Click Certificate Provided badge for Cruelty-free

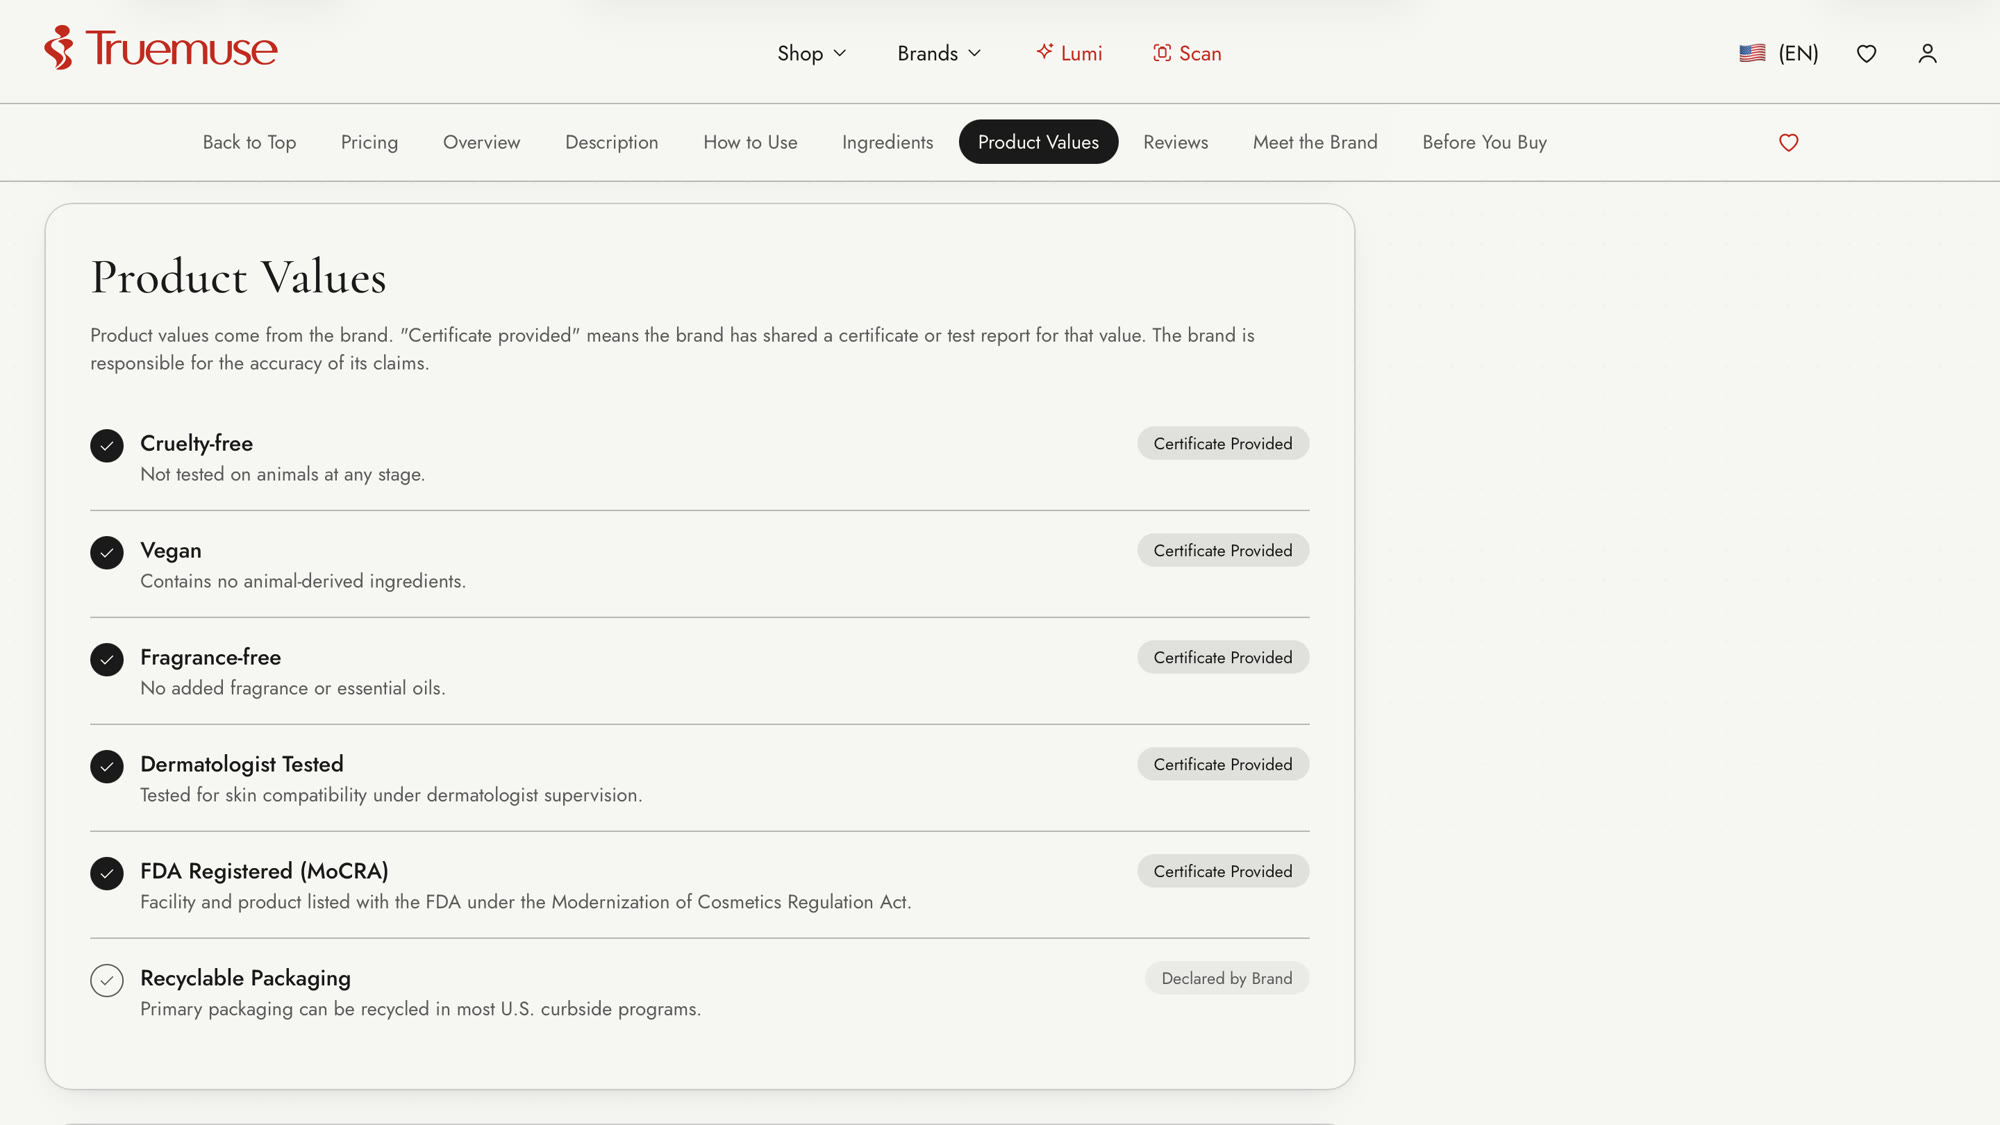click(x=1222, y=443)
